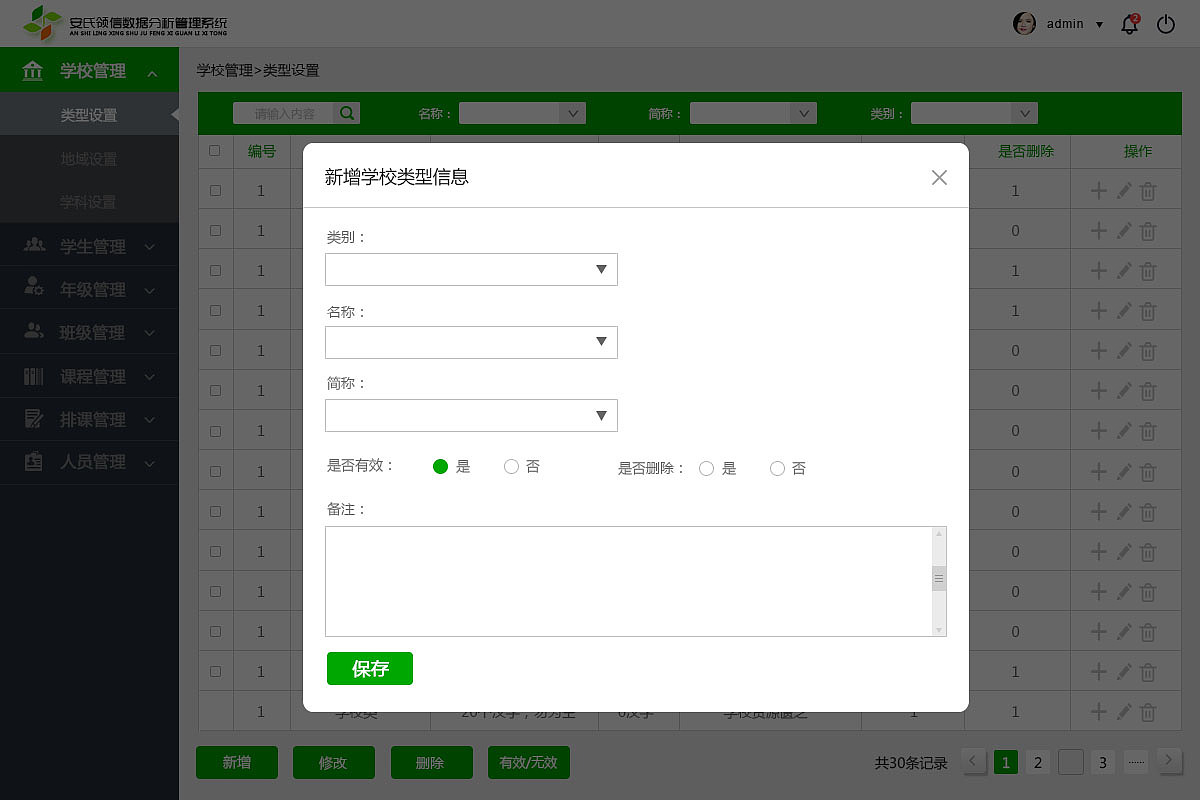This screenshot has height=800, width=1200.
Task: Open the admin account dropdown arrow
Action: [x=1099, y=24]
